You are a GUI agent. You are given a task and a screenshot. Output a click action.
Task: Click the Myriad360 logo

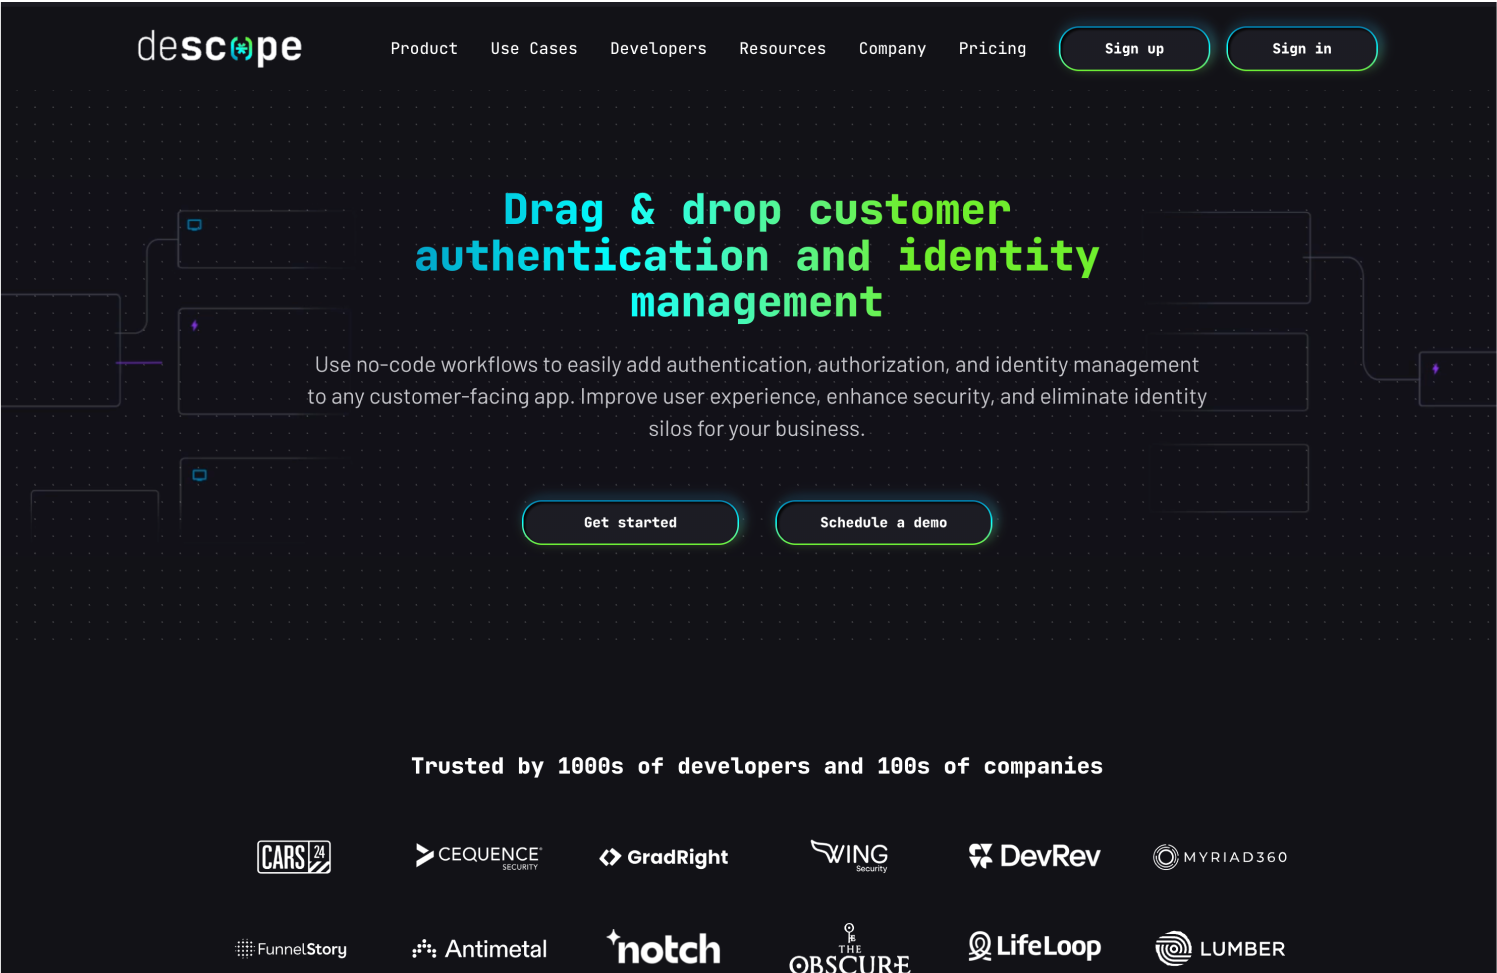[1220, 857]
